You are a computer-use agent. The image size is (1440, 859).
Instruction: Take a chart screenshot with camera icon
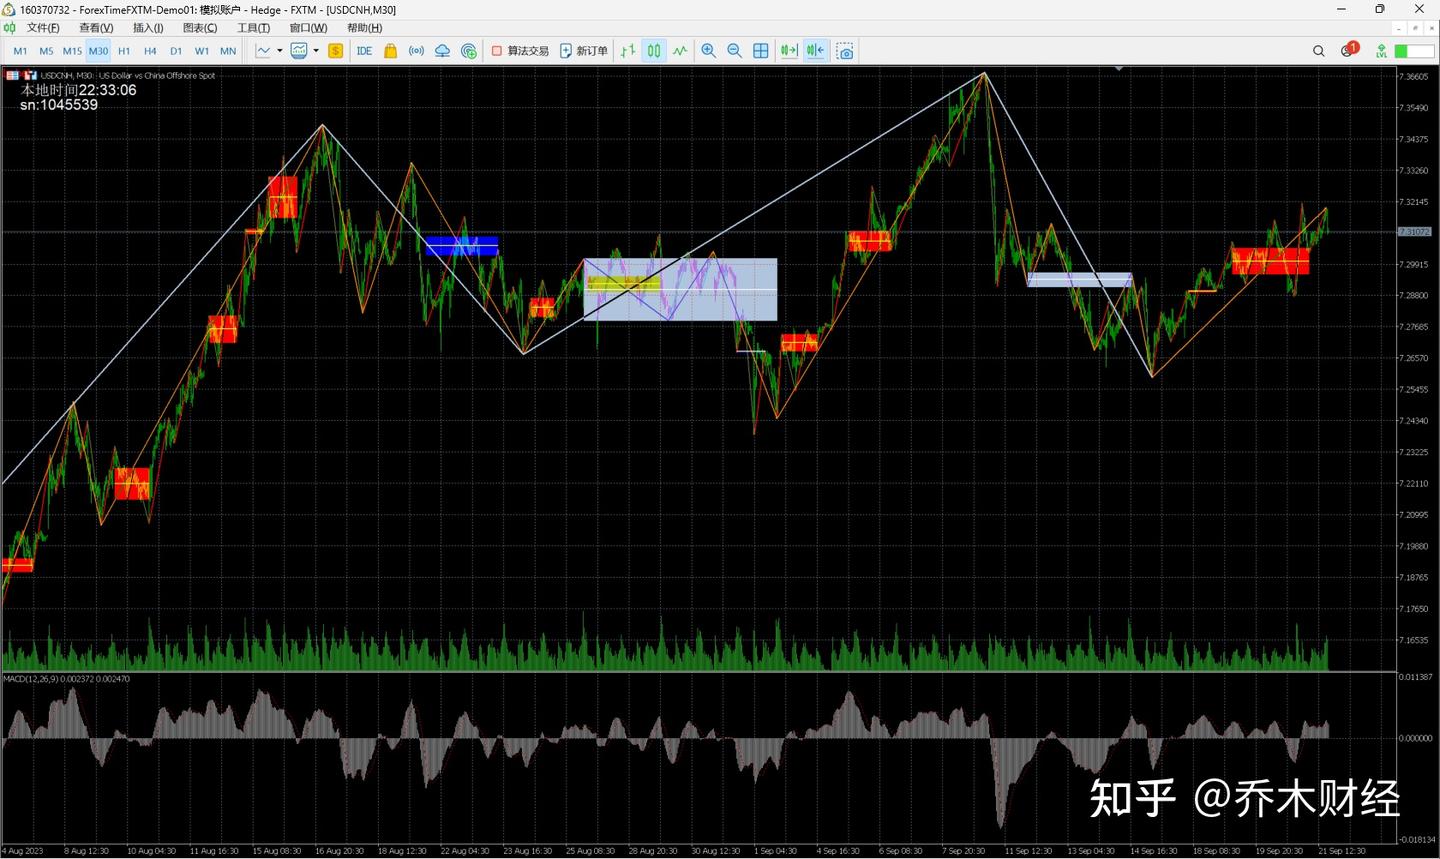click(845, 51)
